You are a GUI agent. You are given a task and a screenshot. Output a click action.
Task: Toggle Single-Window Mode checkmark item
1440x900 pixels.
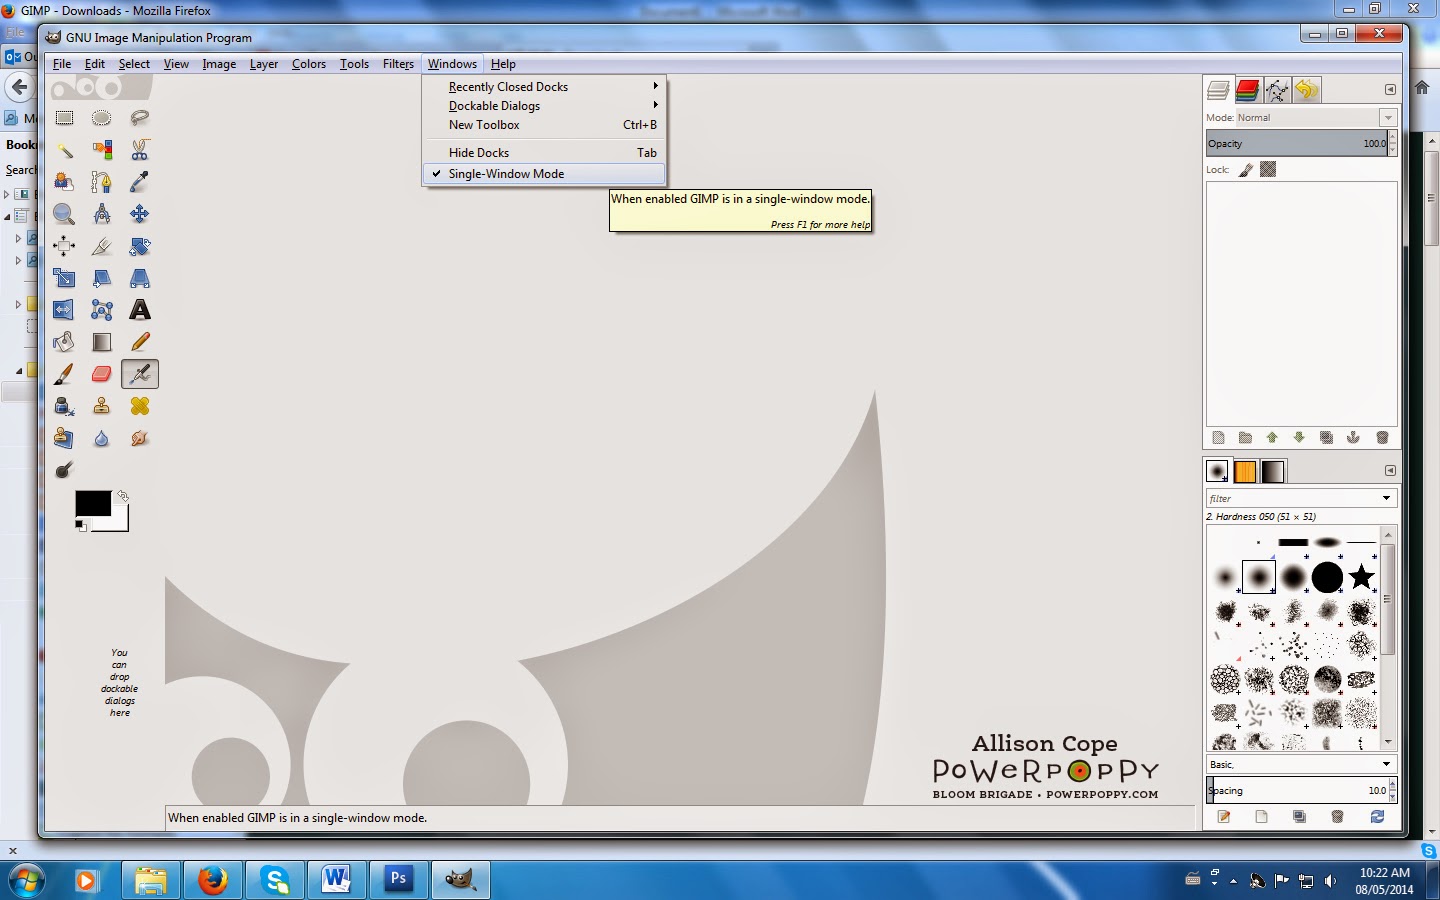point(544,174)
